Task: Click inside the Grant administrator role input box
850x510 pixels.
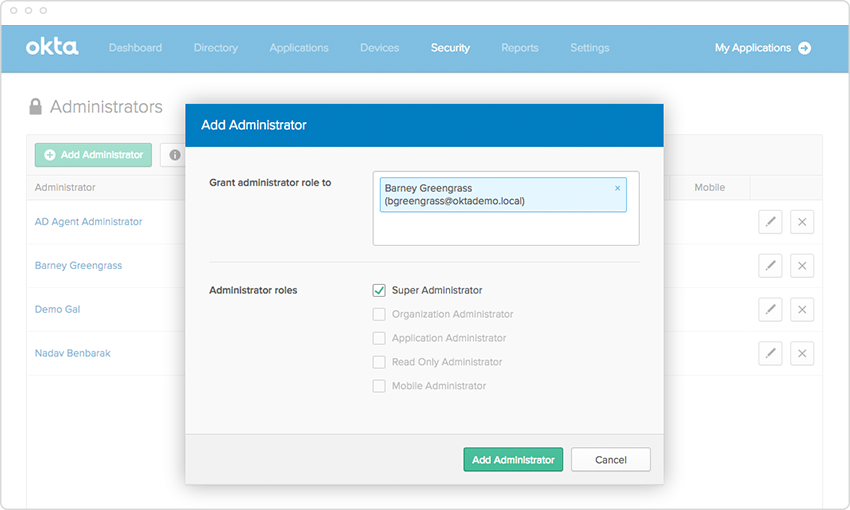Action: tap(505, 229)
